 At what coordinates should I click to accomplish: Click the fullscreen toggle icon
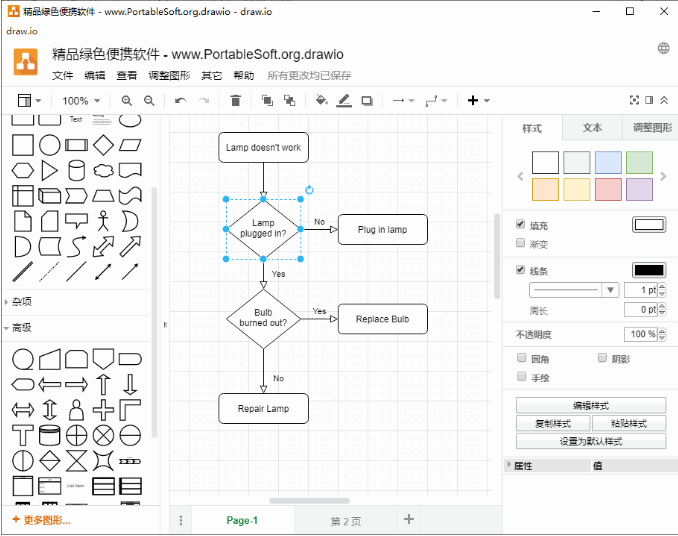(634, 100)
